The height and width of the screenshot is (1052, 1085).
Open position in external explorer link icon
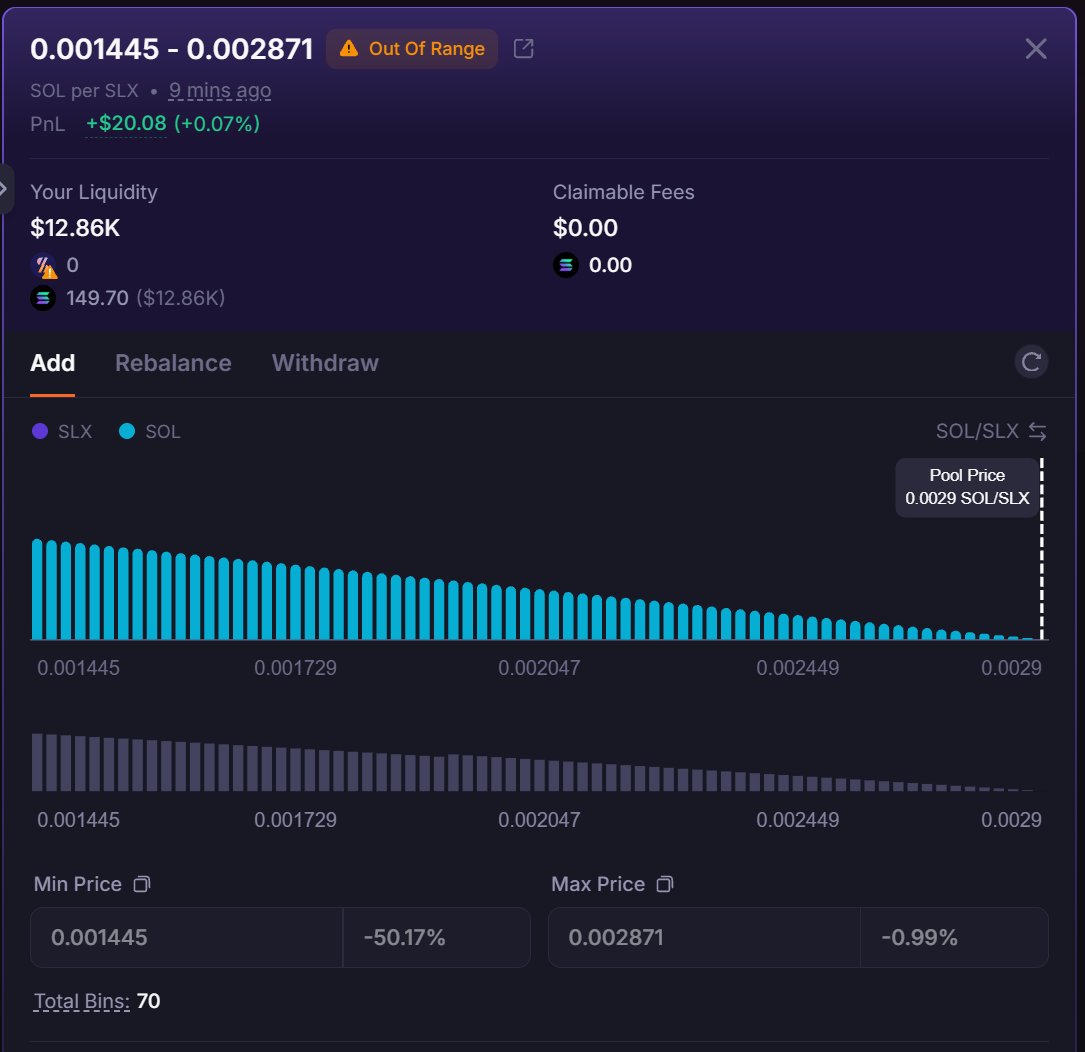point(523,48)
